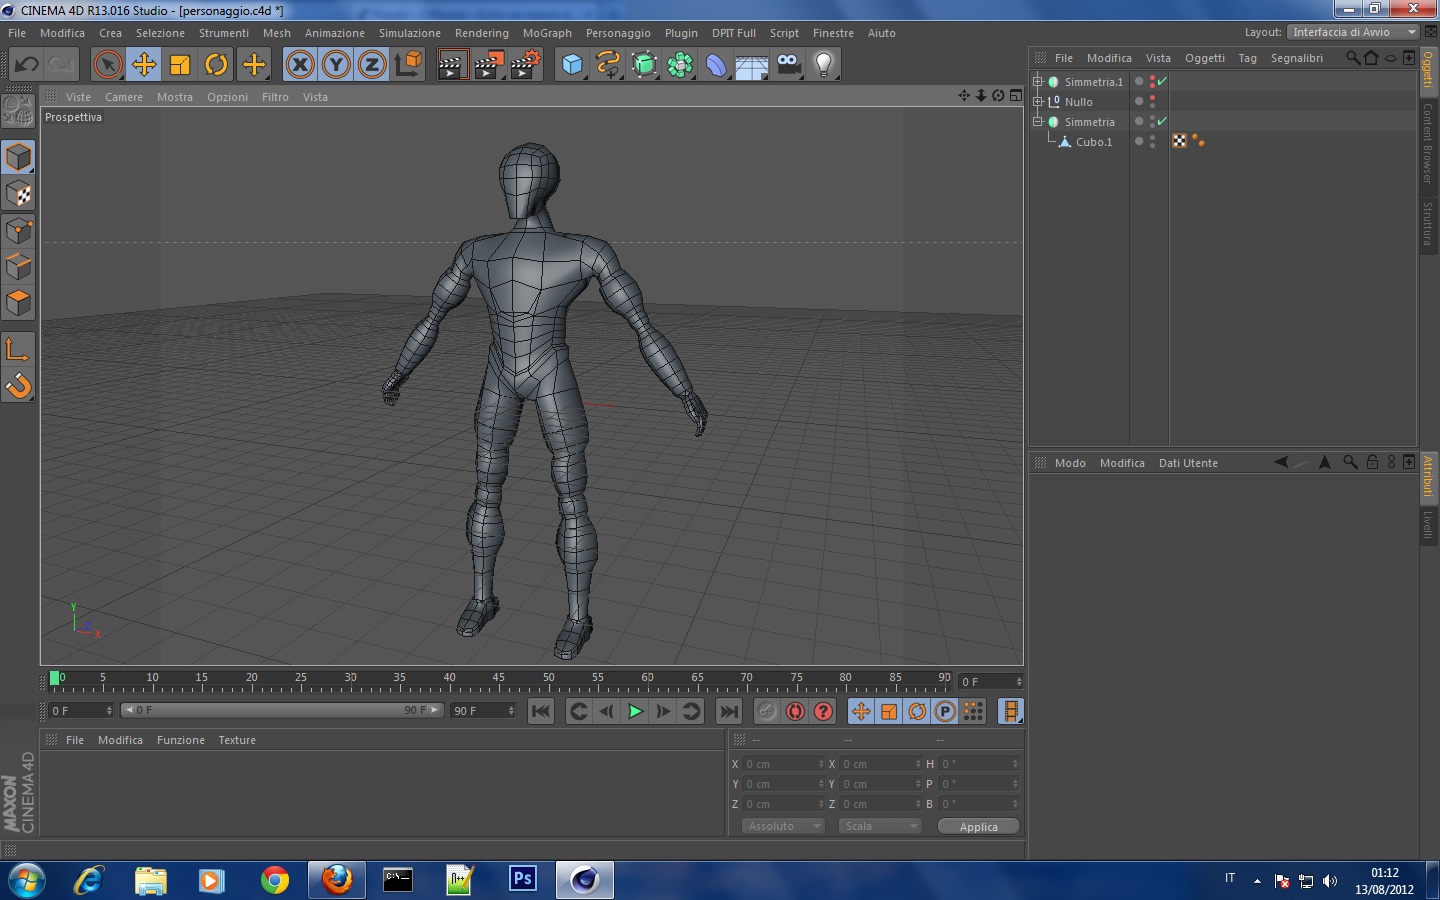Screen dimensions: 1440x900
Task: Click the Undo arrow icon
Action: click(27, 65)
